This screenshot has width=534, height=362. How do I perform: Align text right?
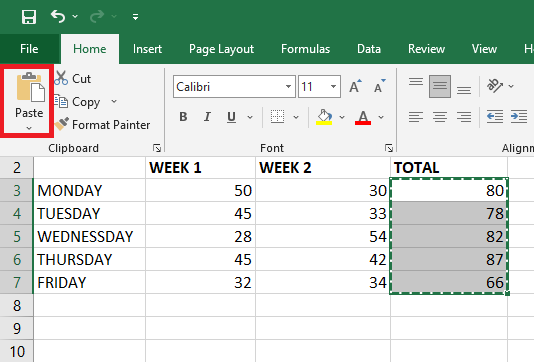pos(464,117)
